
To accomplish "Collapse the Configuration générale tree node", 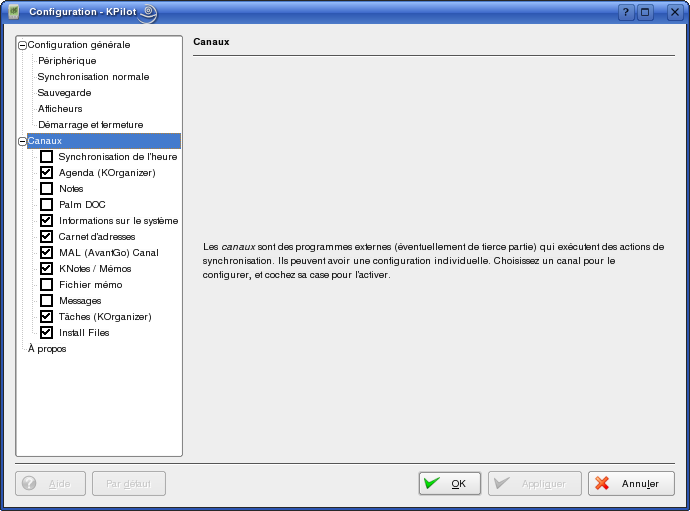I will pos(22,45).
